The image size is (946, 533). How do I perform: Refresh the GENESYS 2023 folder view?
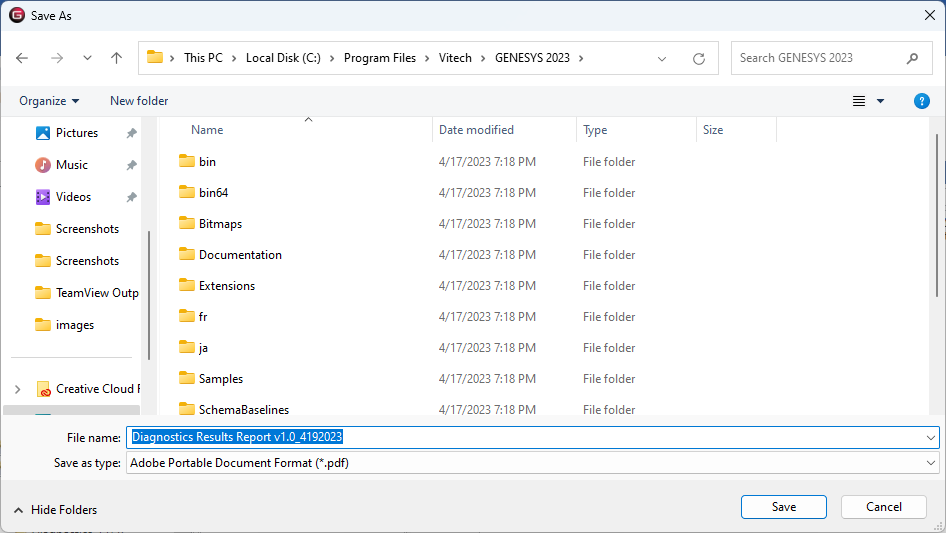click(699, 58)
